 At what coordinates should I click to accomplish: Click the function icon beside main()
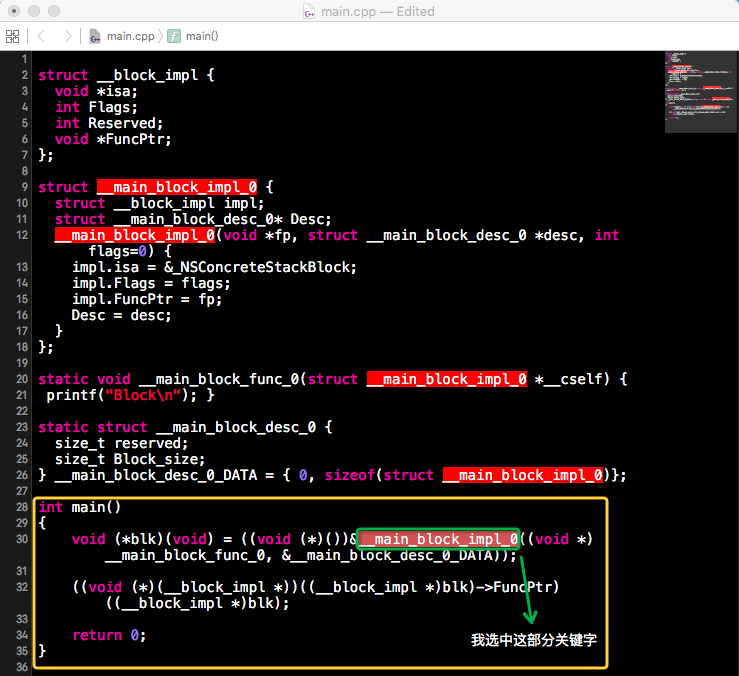tap(174, 36)
